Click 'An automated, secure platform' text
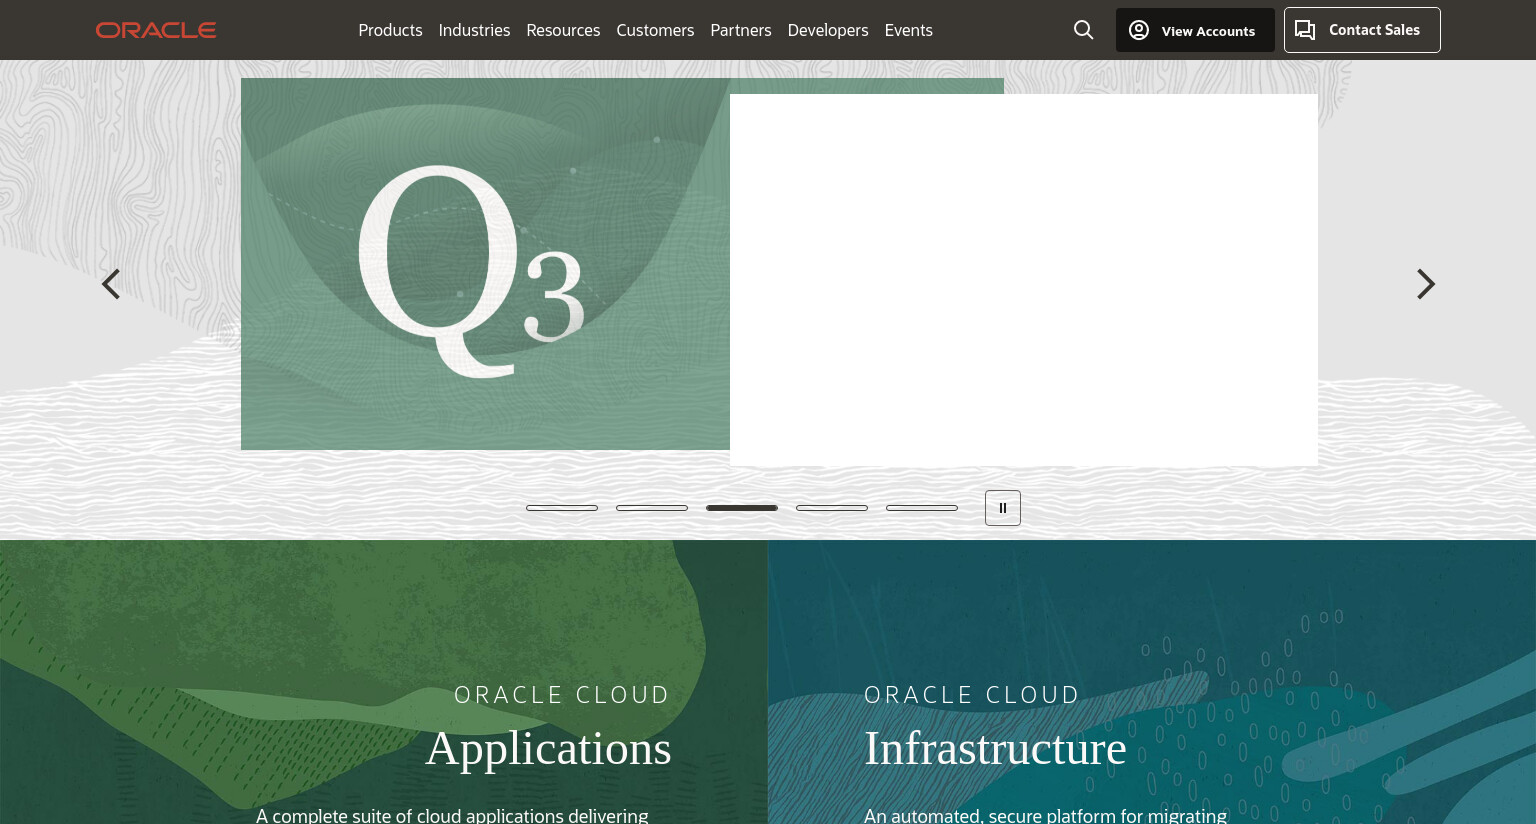 coord(1045,815)
